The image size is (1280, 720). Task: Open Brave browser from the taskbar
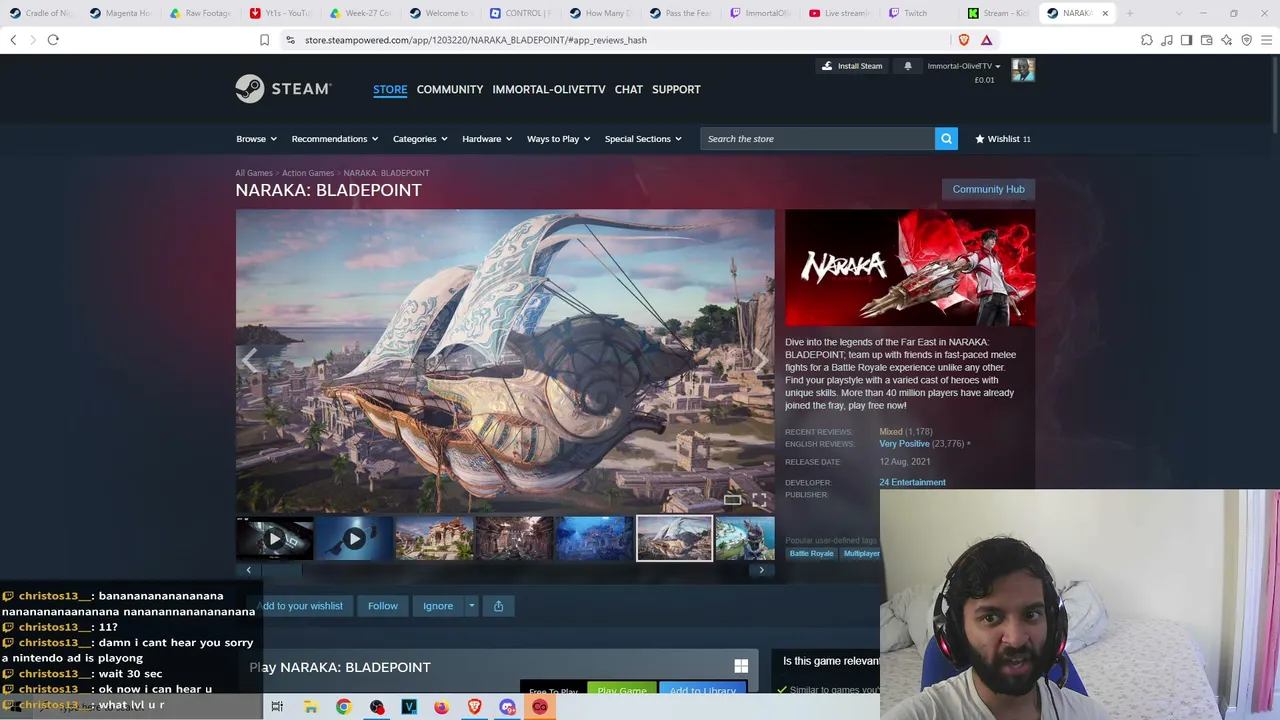[474, 707]
